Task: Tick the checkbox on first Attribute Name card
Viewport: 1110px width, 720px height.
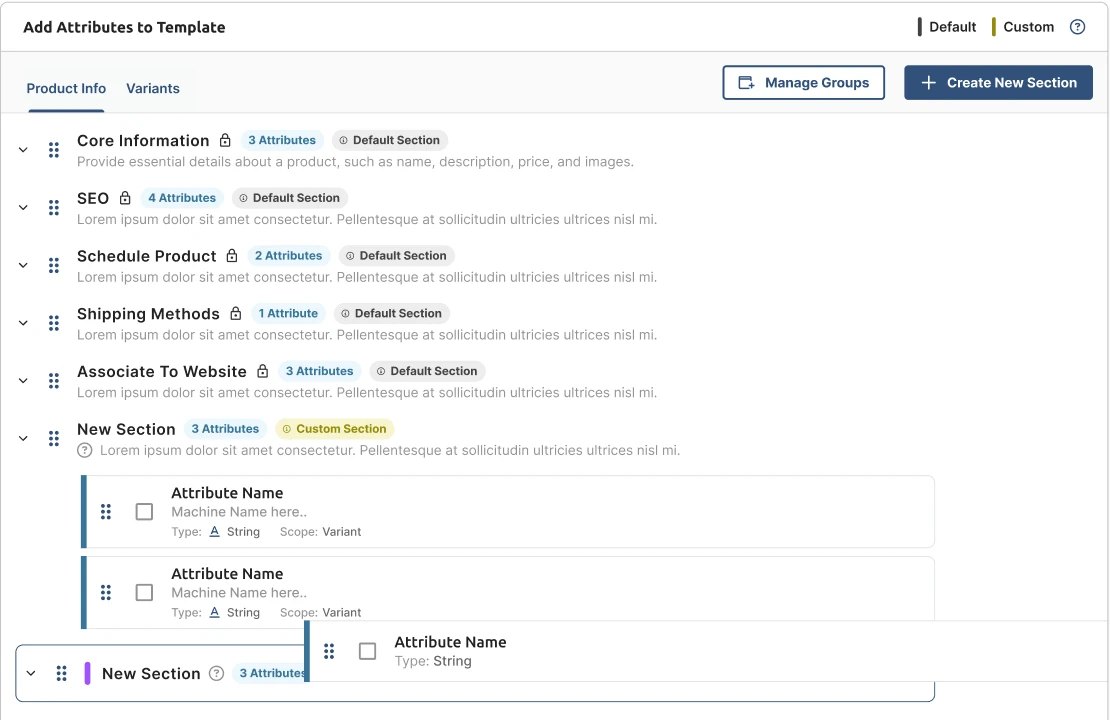Action: coord(144,512)
